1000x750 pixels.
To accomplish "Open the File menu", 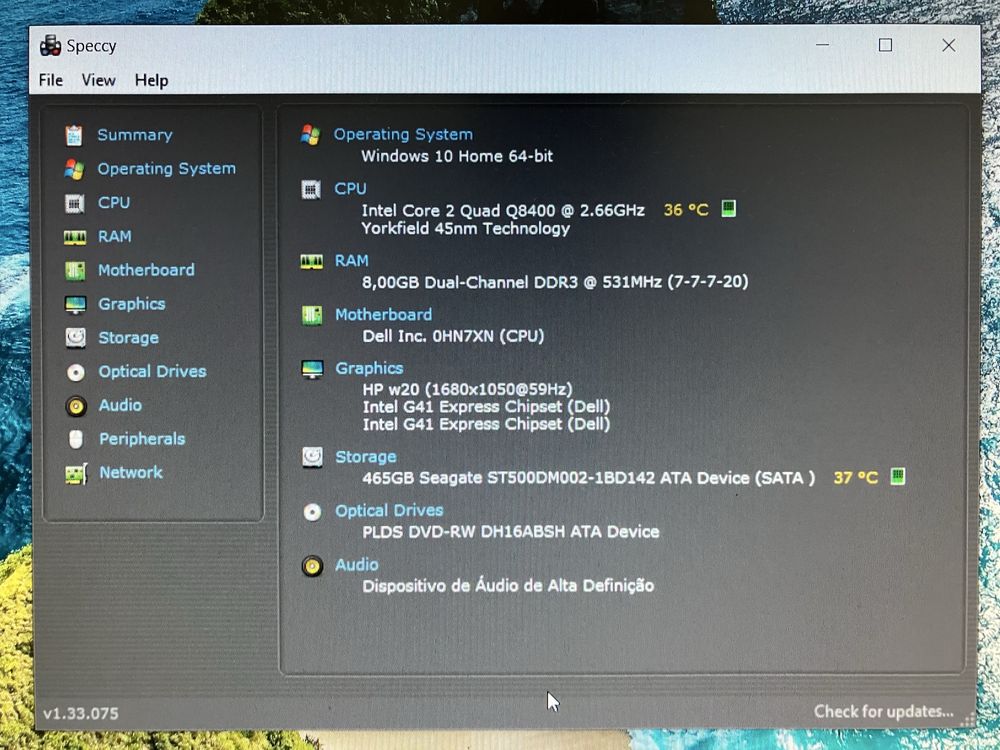I will [x=51, y=80].
